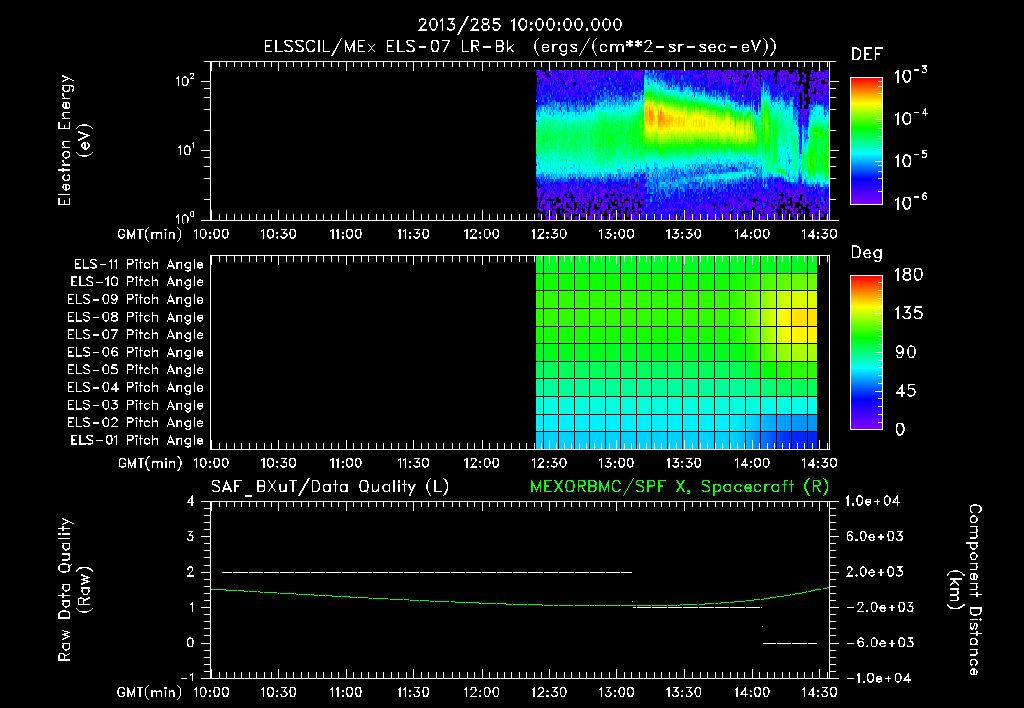Click the 1.0e+04 right-axis value

872,501
